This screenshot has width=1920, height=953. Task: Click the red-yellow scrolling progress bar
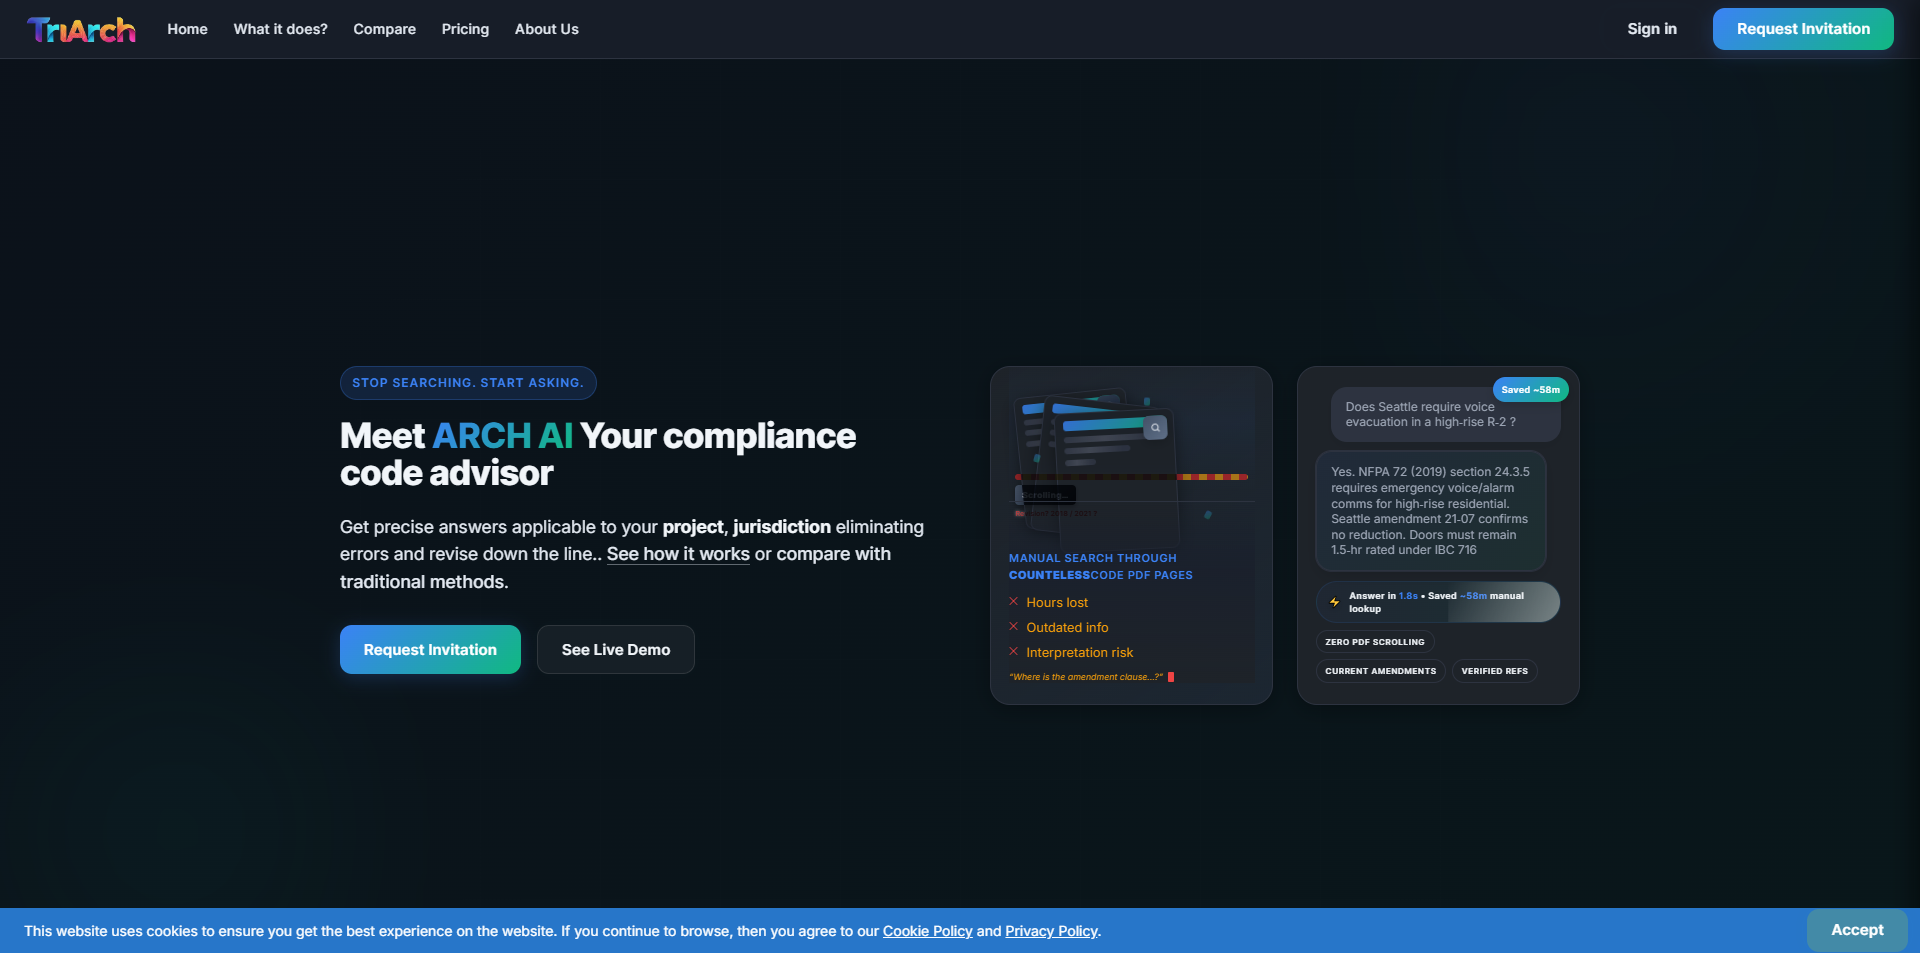(1131, 477)
